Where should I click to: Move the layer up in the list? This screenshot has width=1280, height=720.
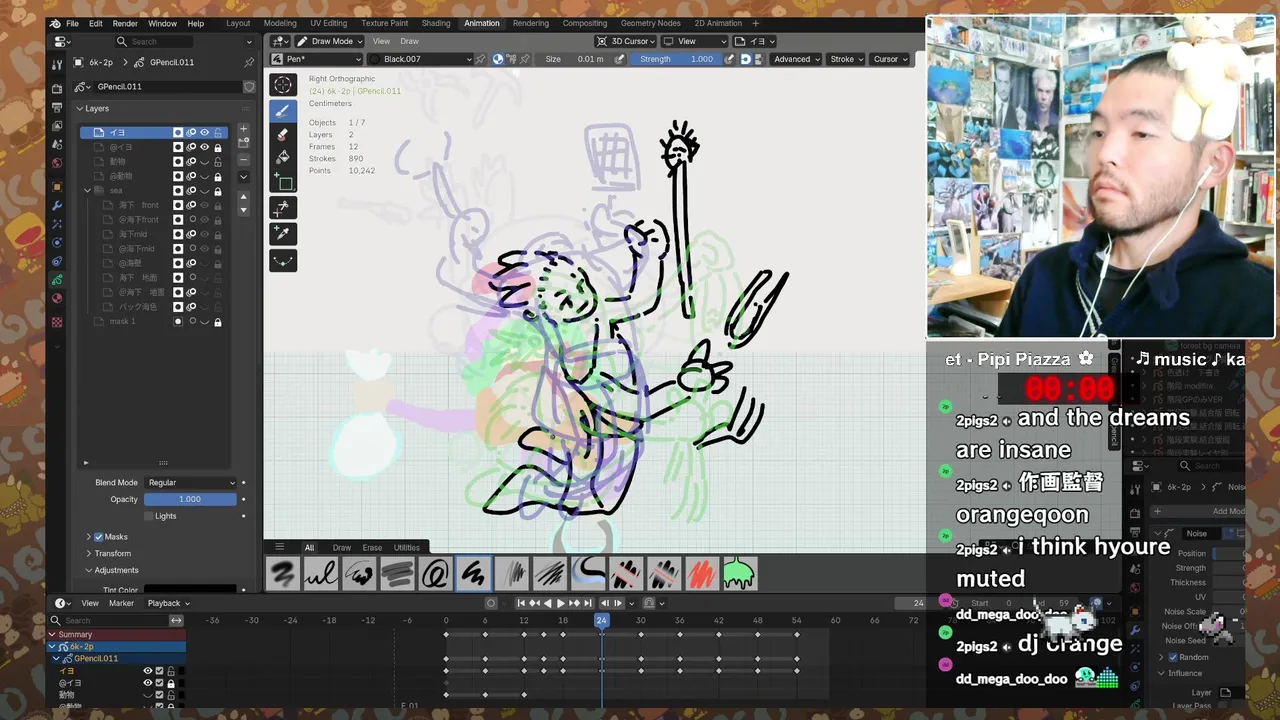pyautogui.click(x=243, y=196)
